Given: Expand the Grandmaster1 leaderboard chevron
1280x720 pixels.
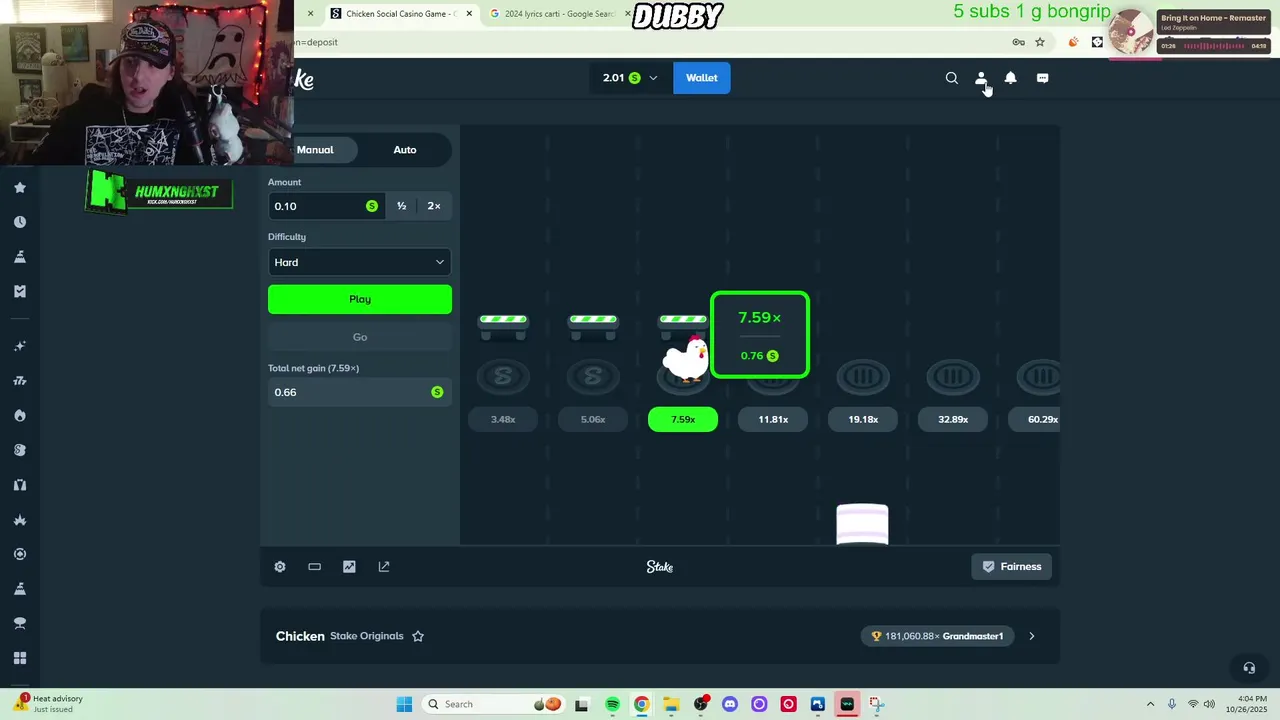Looking at the screenshot, I should click(x=1032, y=636).
